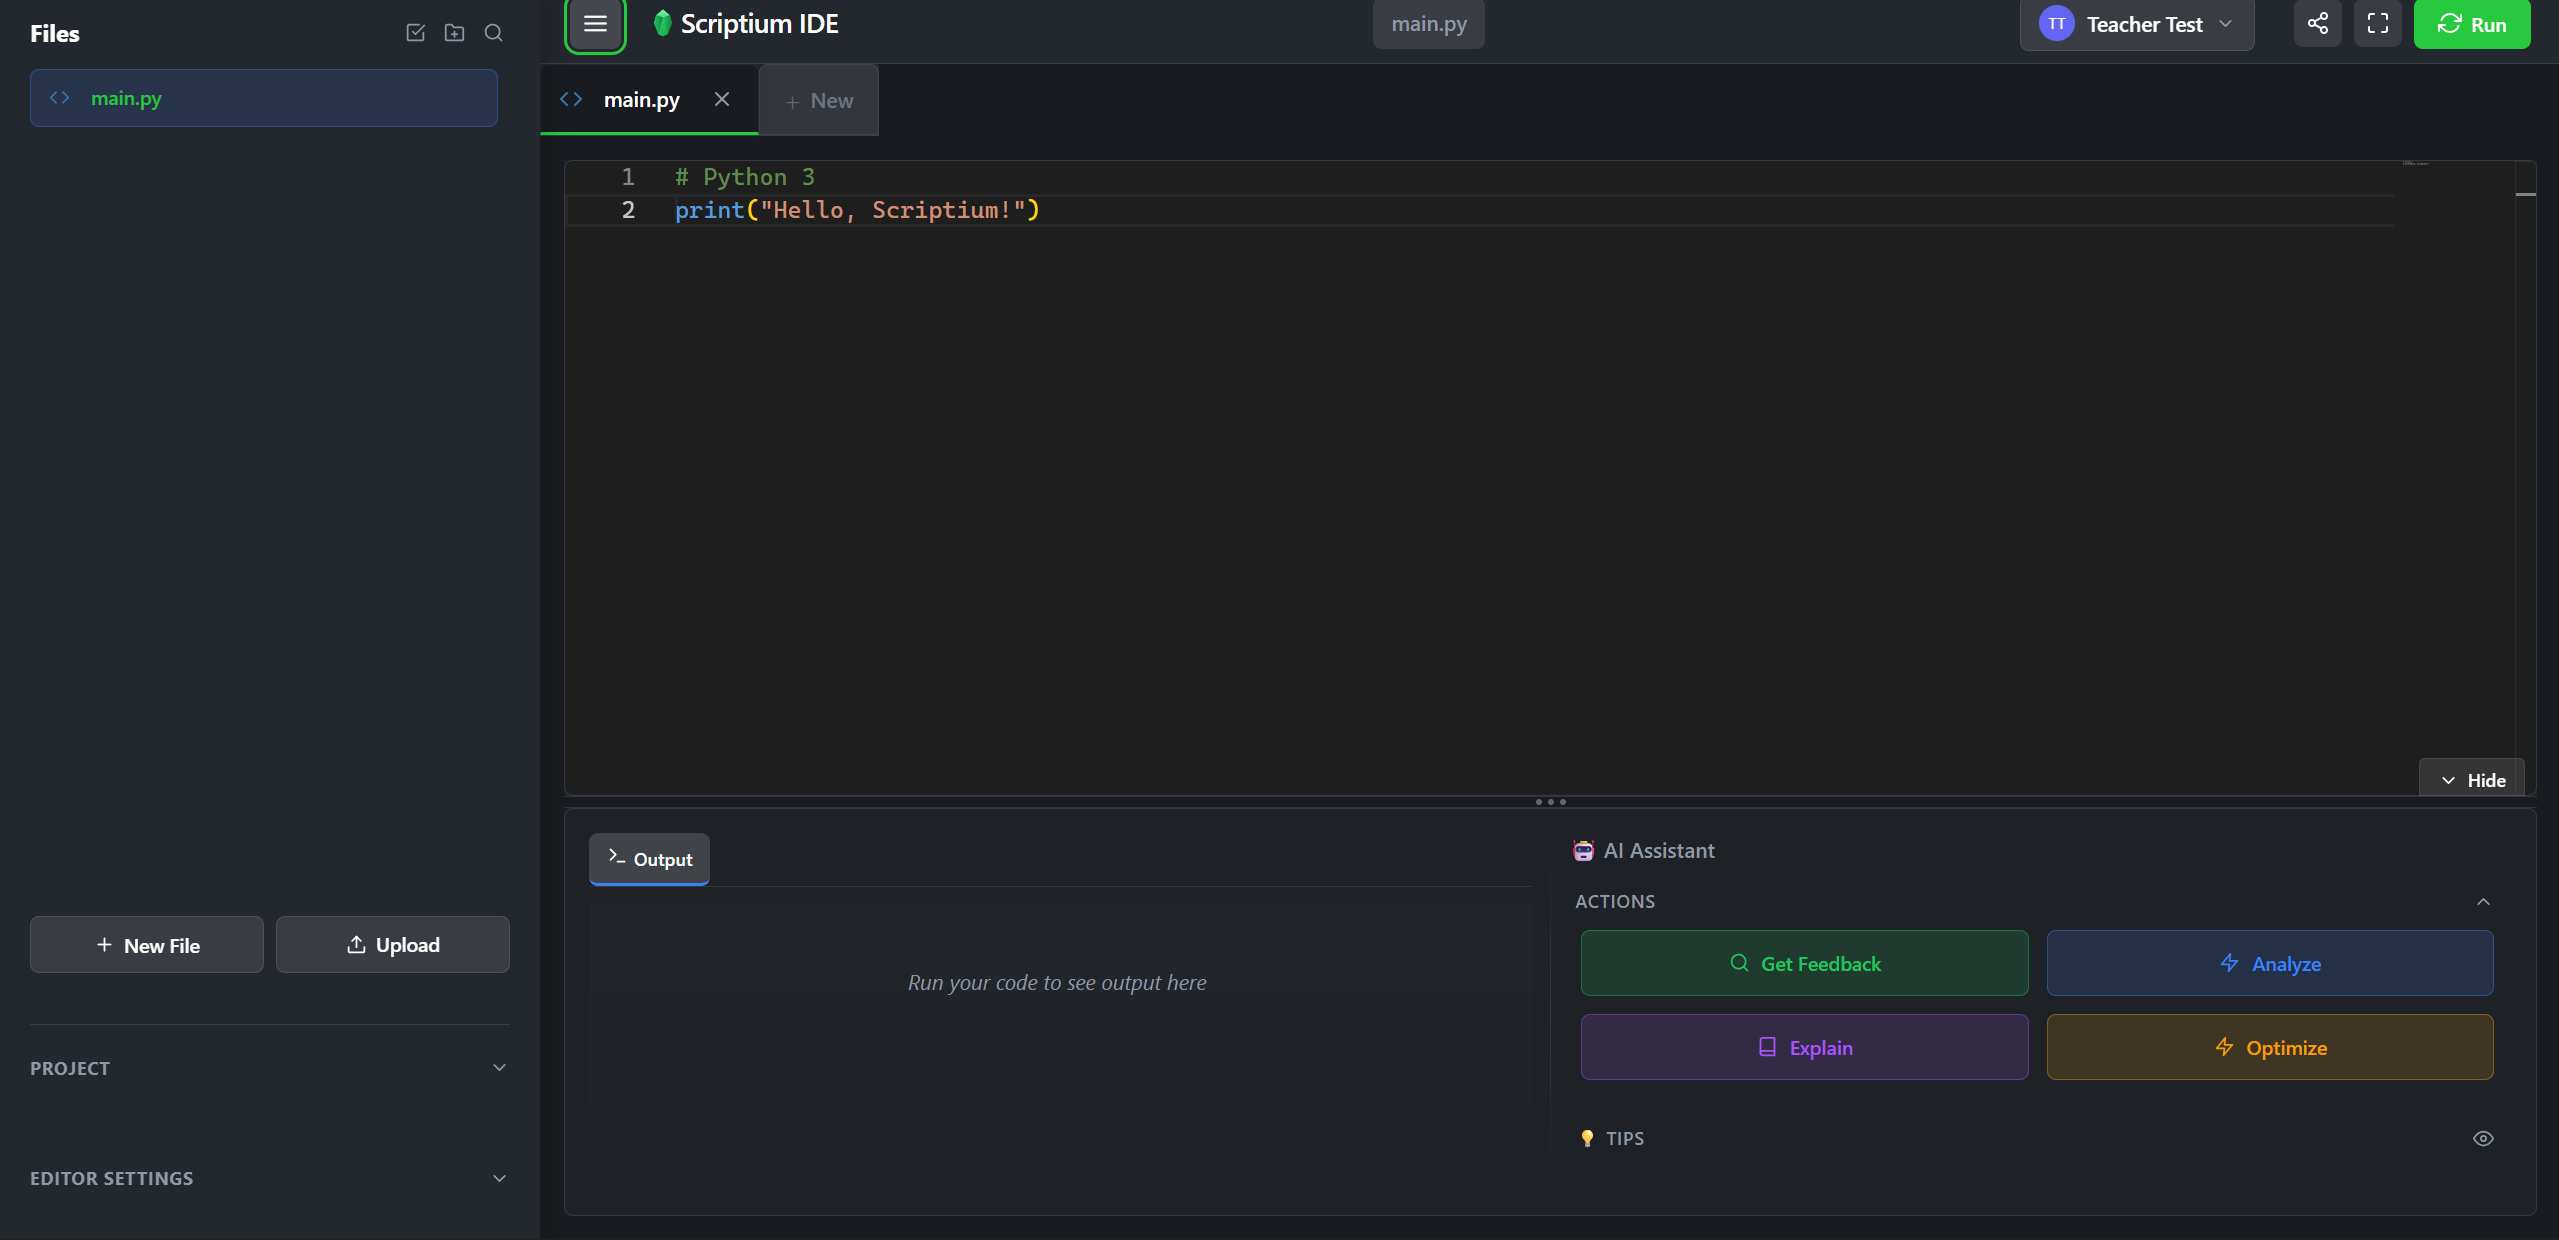Open the New tab
This screenshot has height=1240, width=2559.
(x=819, y=101)
